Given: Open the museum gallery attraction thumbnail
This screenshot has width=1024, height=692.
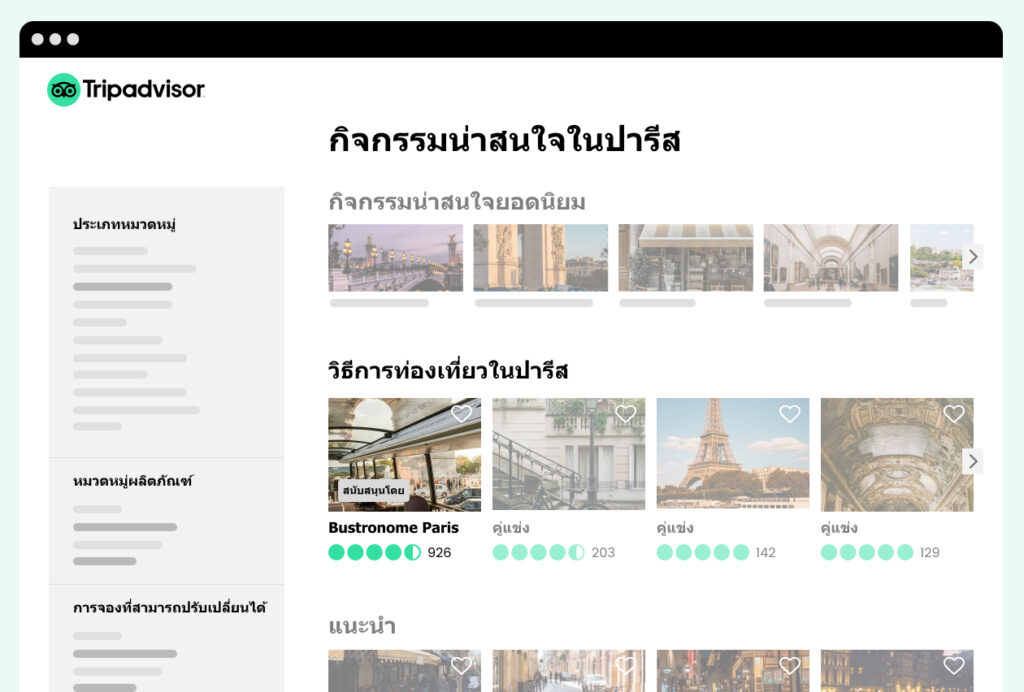Looking at the screenshot, I should 831,258.
